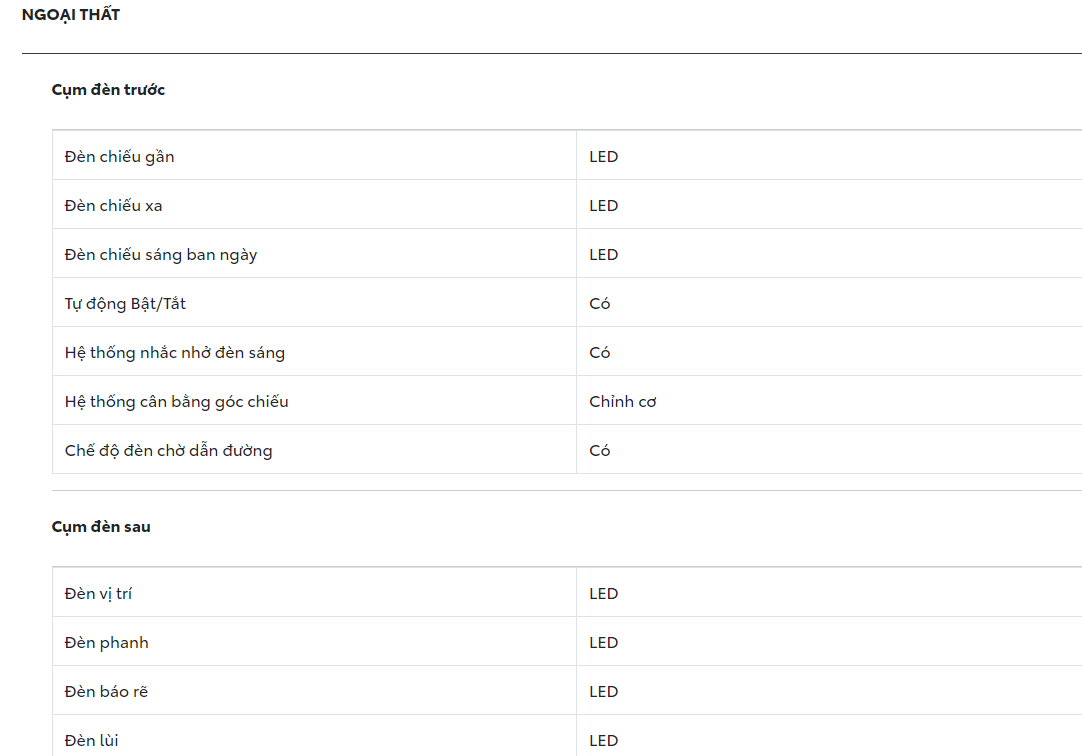Click the Đèn chiếu gần row label
The image size is (1082, 756).
click(x=119, y=157)
